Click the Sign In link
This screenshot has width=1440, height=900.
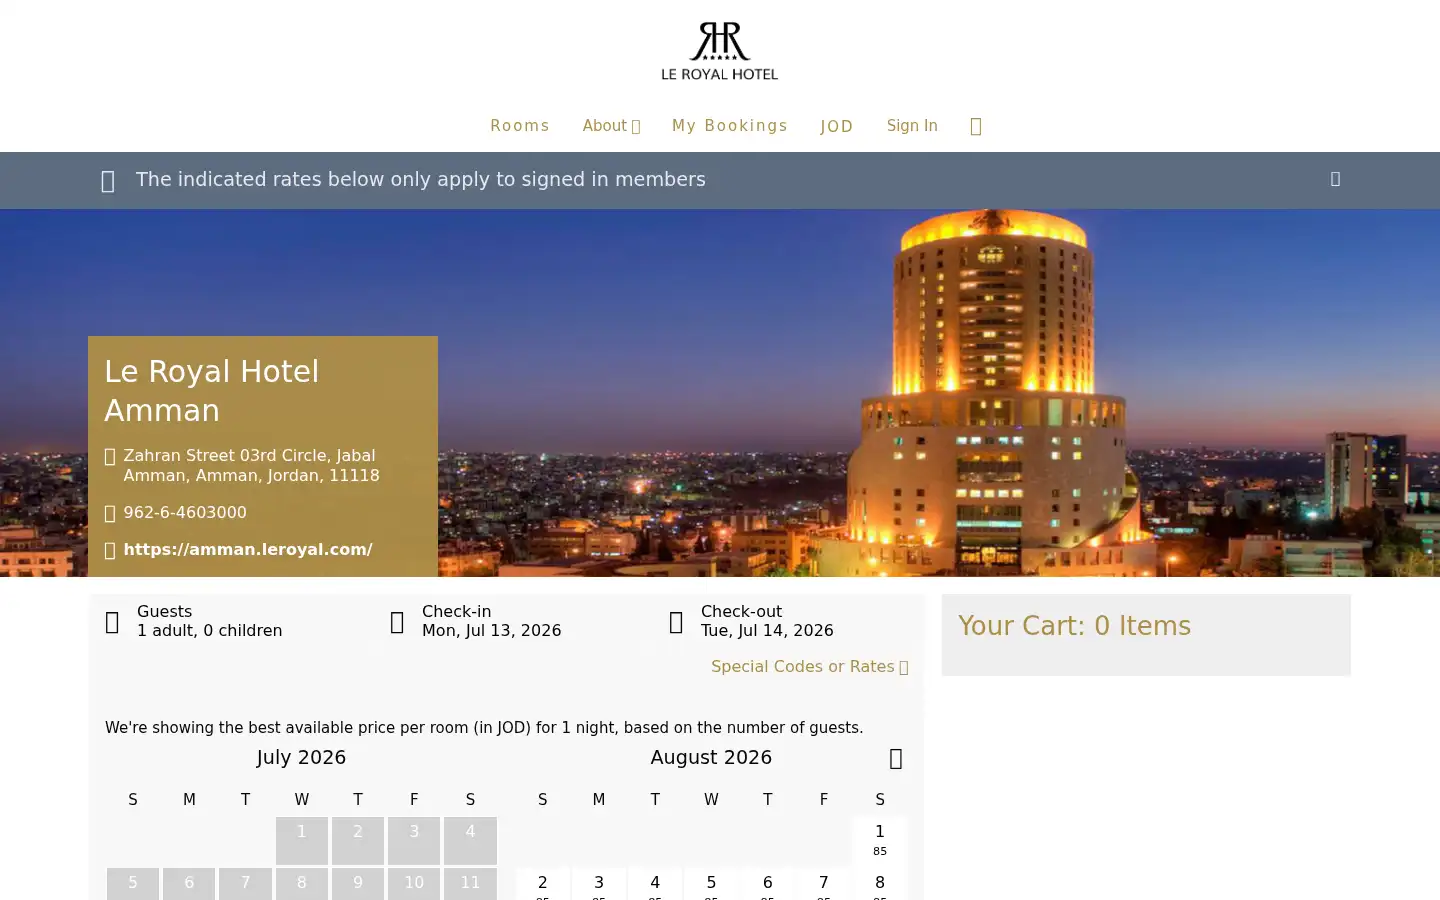tap(912, 126)
